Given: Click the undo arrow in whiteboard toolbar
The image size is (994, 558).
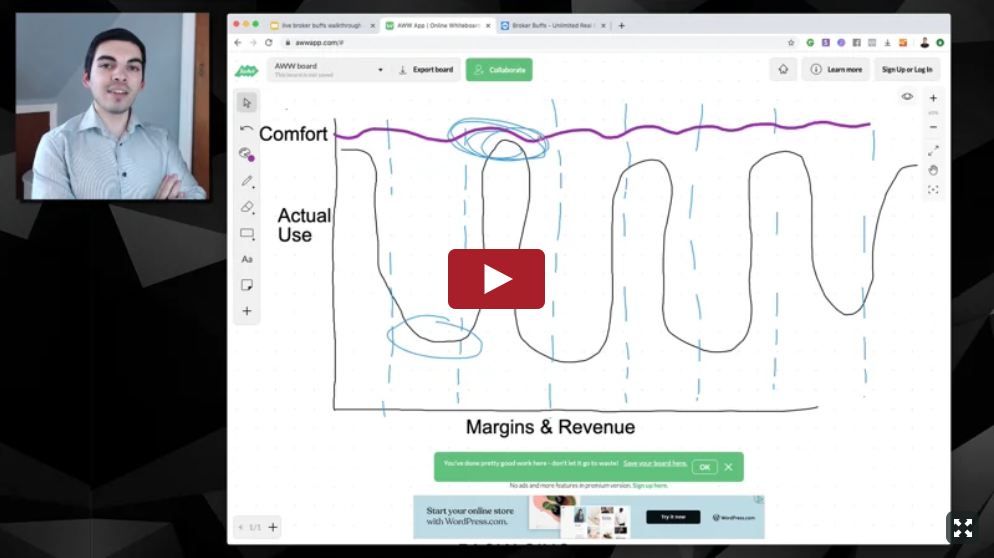Looking at the screenshot, I should point(246,129).
